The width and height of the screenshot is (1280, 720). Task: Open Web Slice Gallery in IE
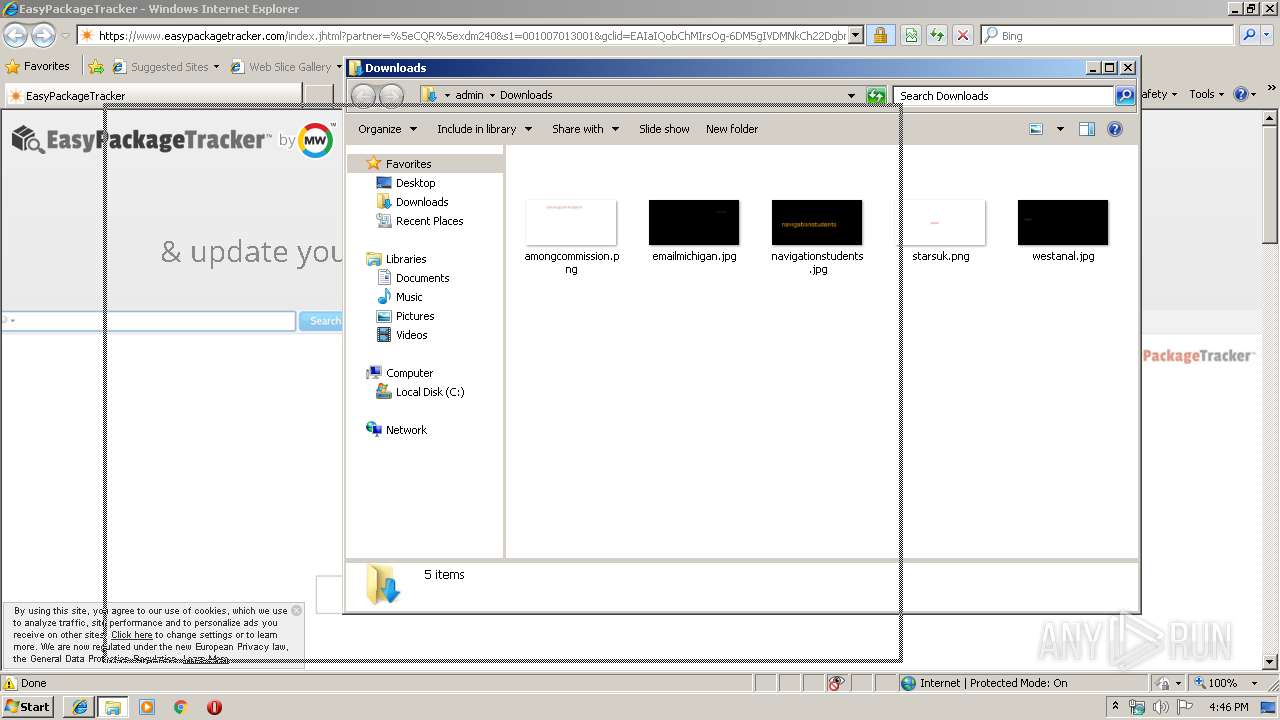(x=287, y=67)
